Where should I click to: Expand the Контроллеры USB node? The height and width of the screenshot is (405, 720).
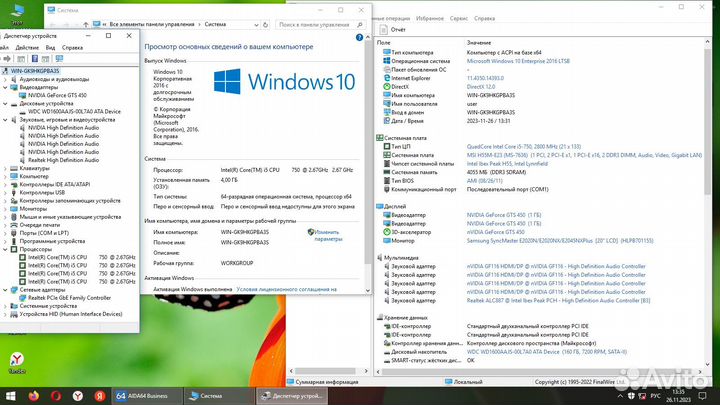[x=6, y=193]
